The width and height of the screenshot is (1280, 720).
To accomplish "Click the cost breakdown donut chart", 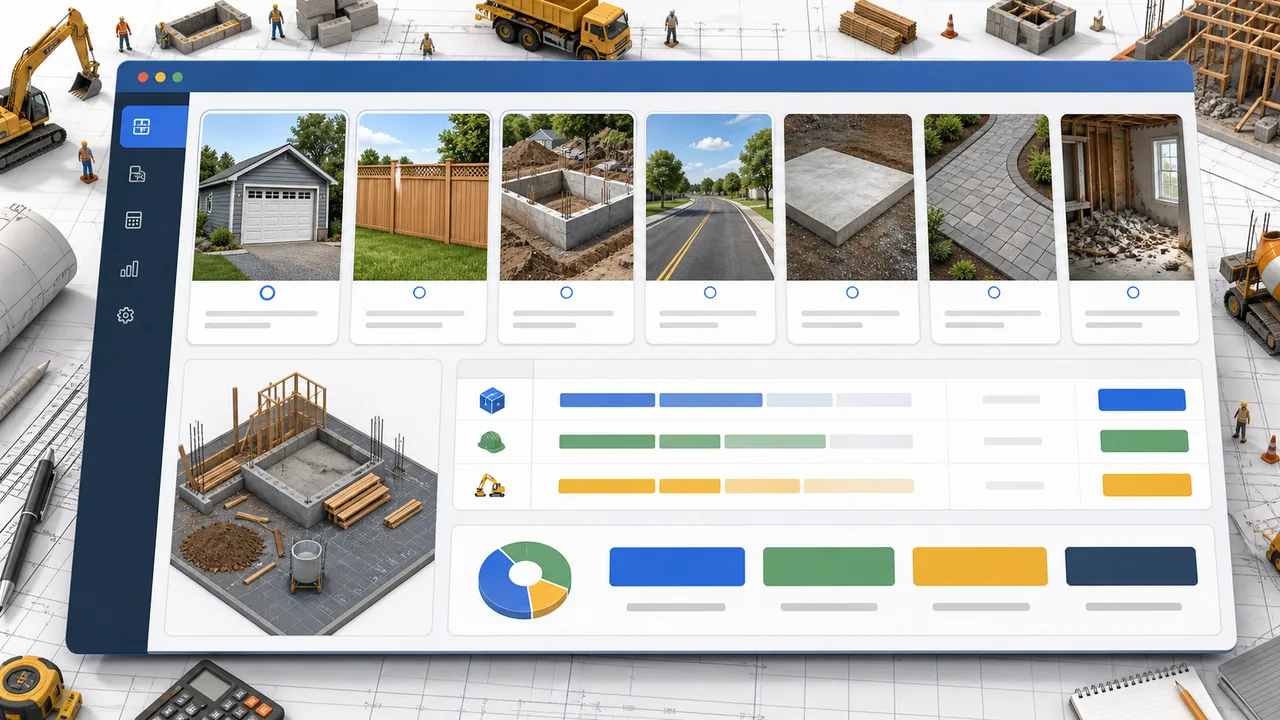I will click(524, 579).
